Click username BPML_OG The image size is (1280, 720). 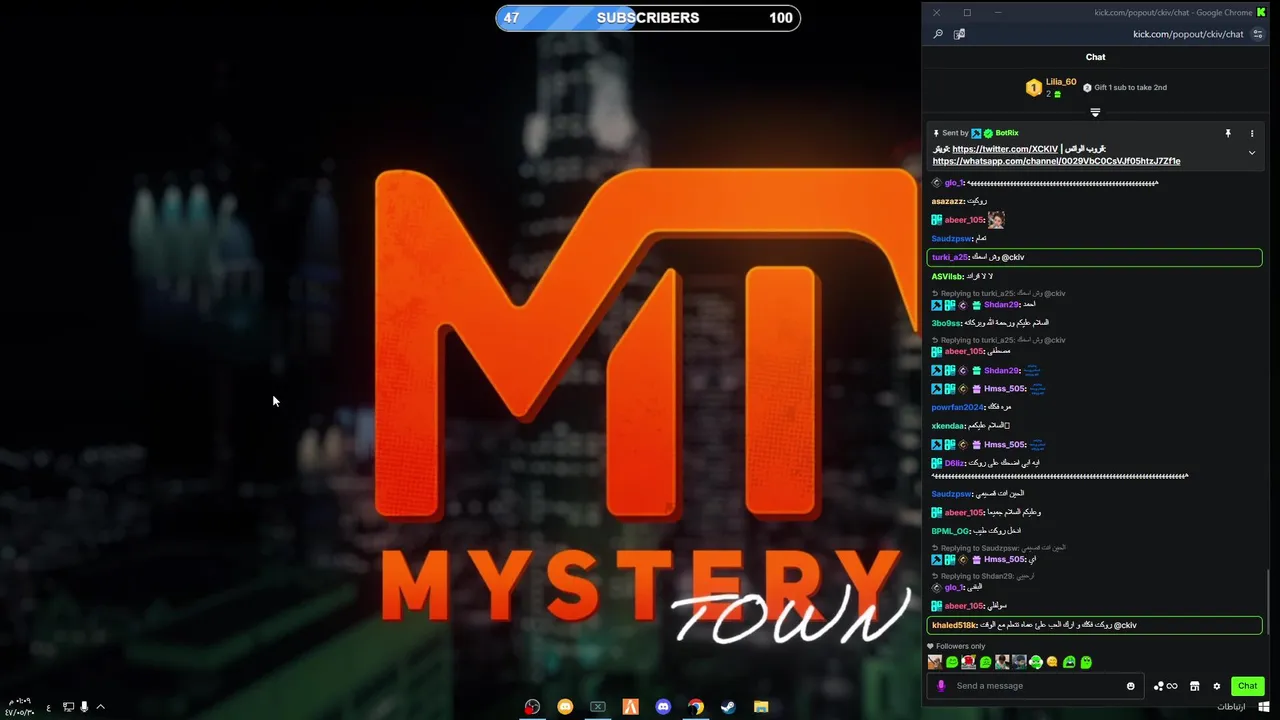(x=950, y=531)
